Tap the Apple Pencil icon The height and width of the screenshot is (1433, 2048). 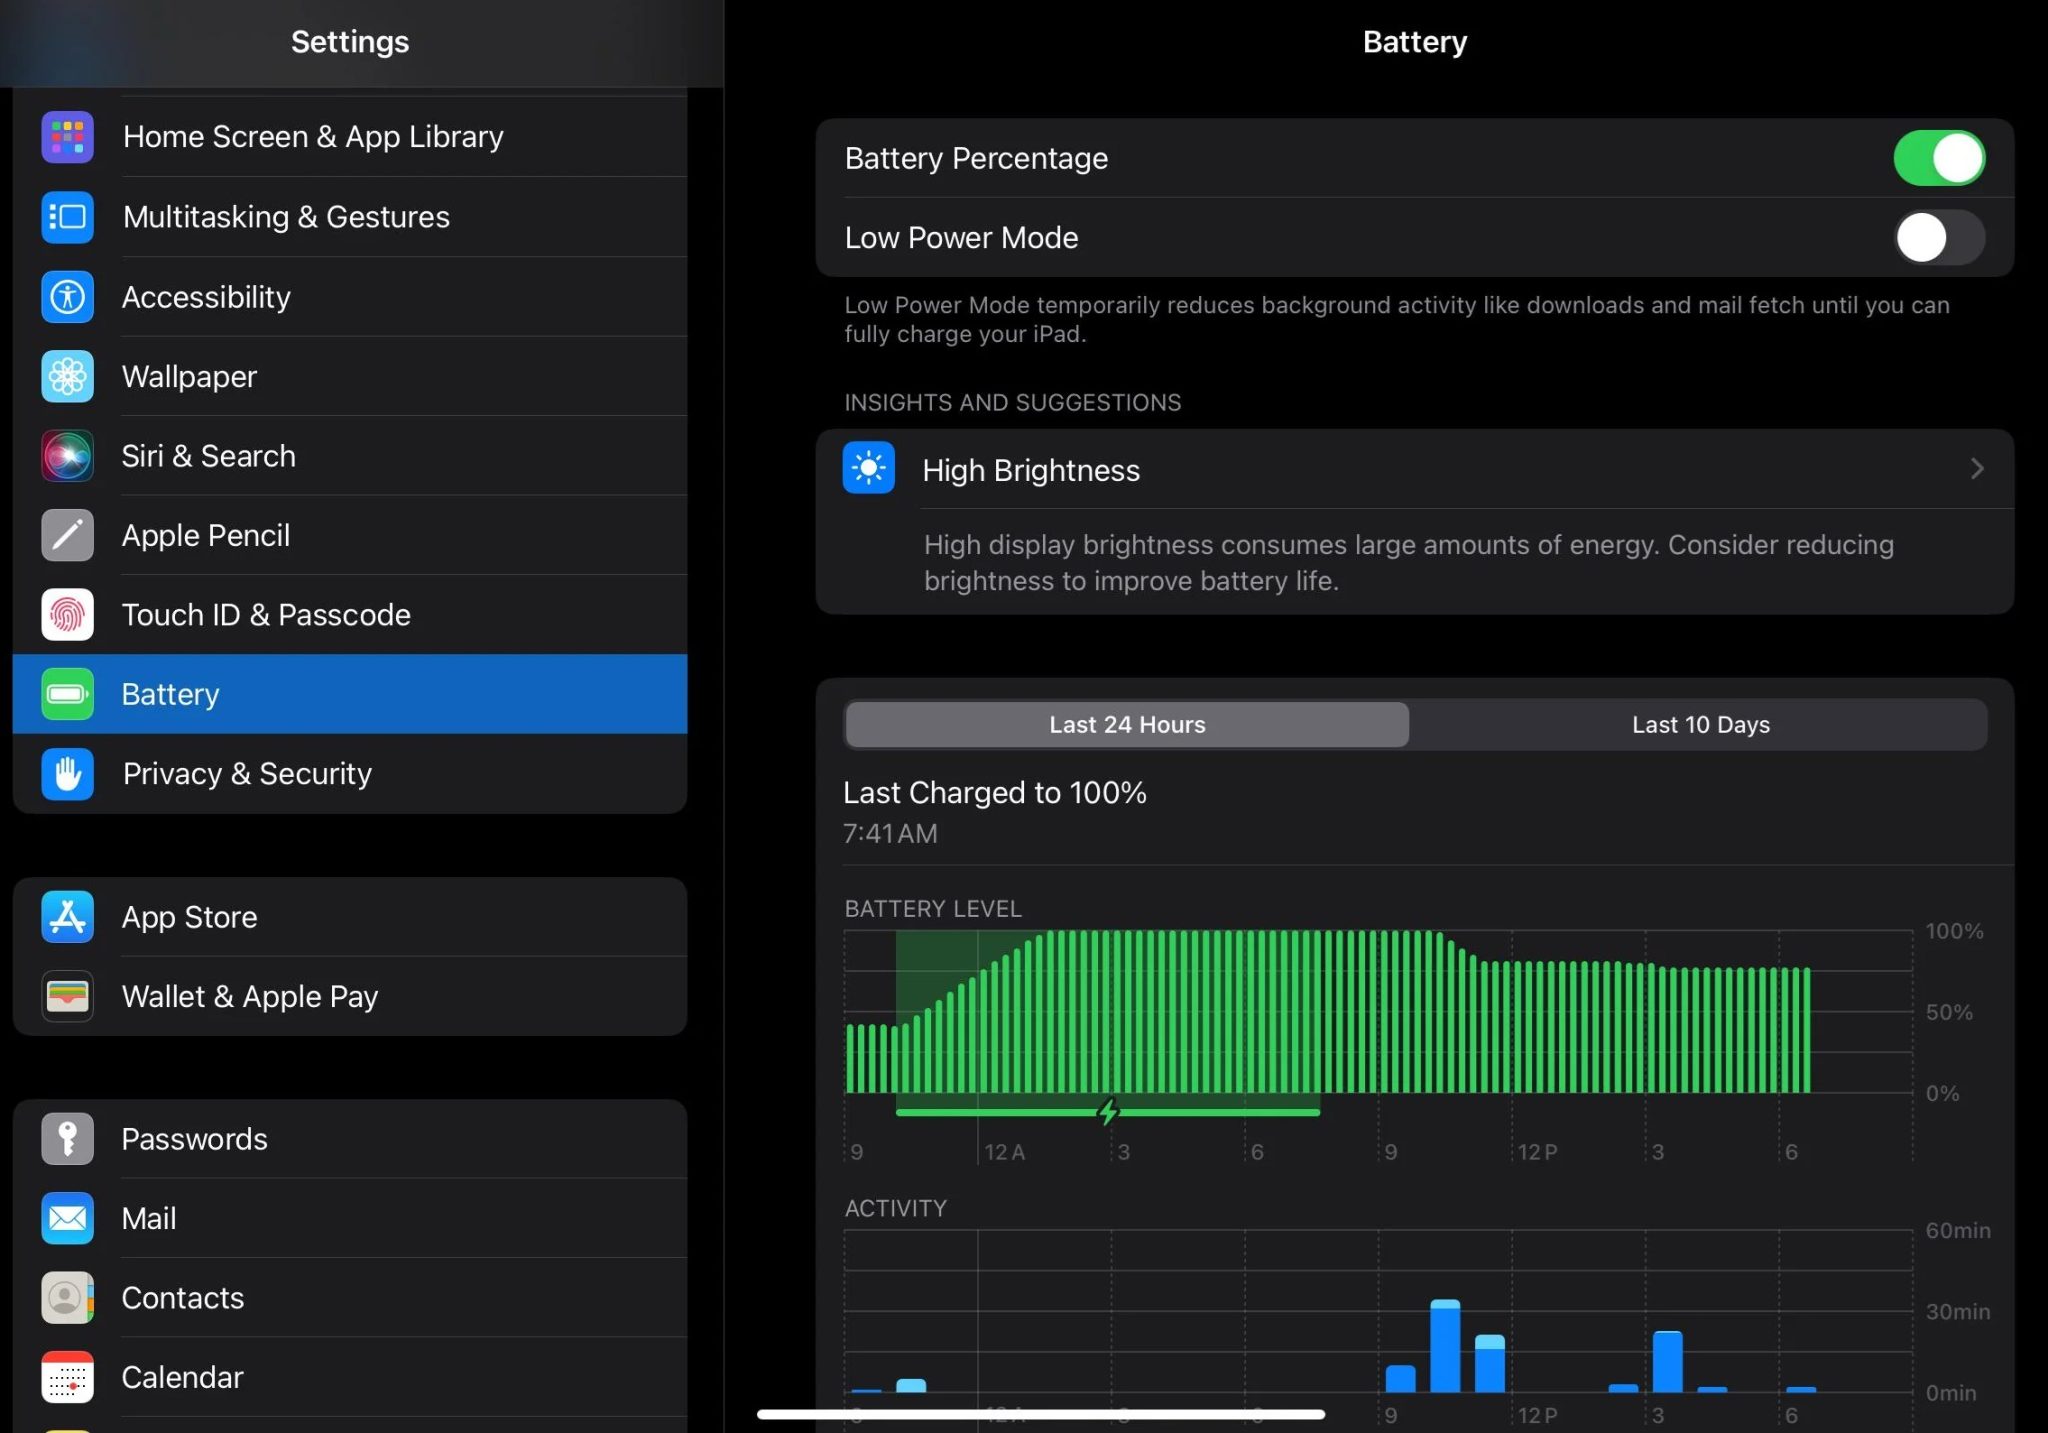(67, 535)
